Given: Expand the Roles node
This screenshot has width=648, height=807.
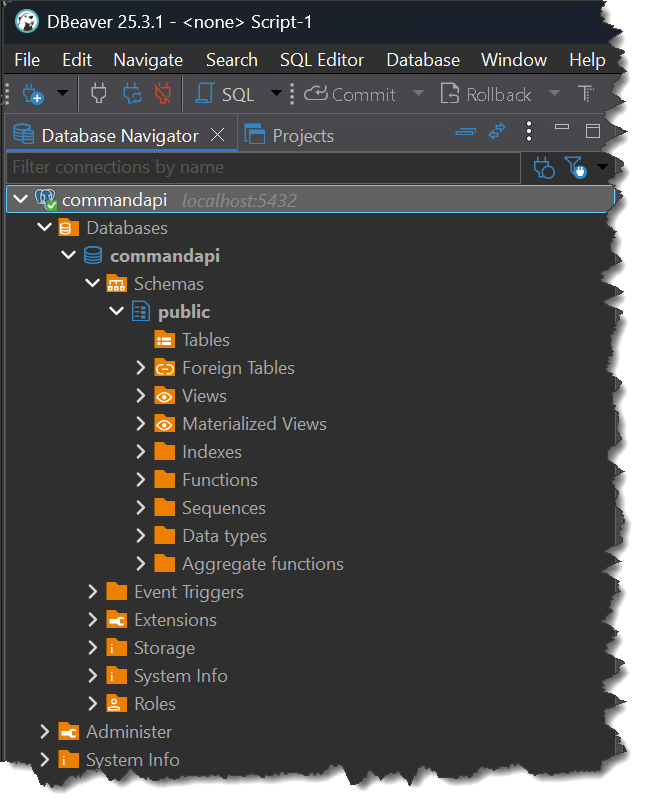Looking at the screenshot, I should pos(93,703).
